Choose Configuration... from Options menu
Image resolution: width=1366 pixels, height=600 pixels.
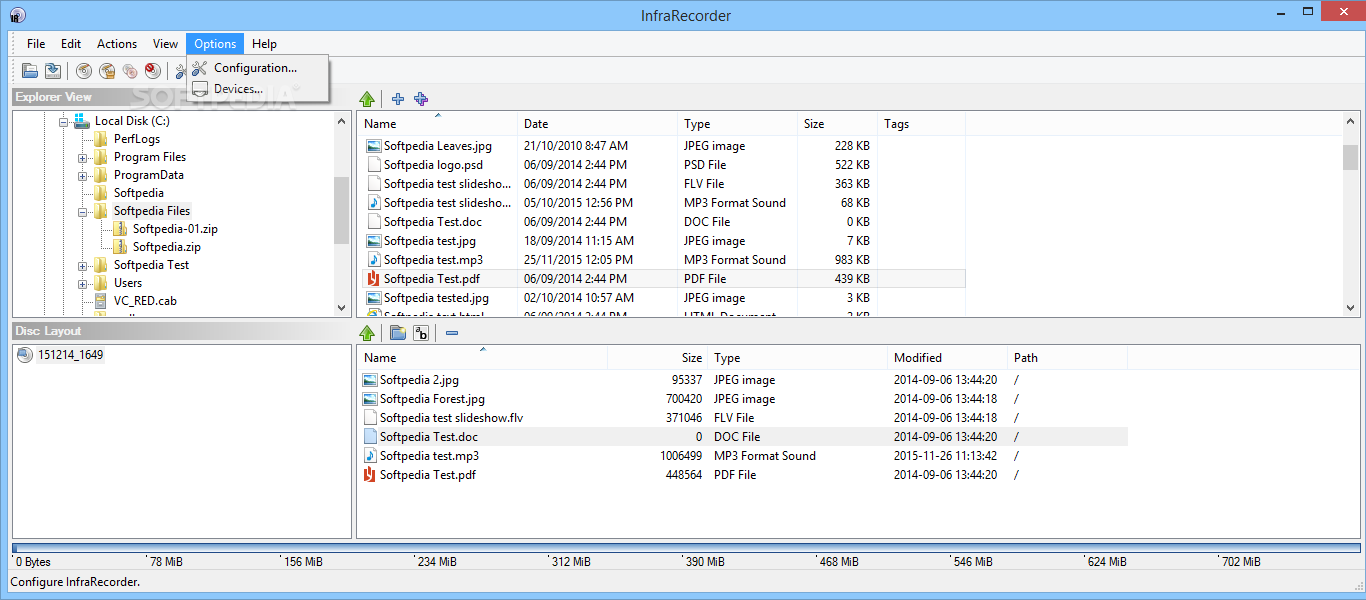tap(256, 68)
